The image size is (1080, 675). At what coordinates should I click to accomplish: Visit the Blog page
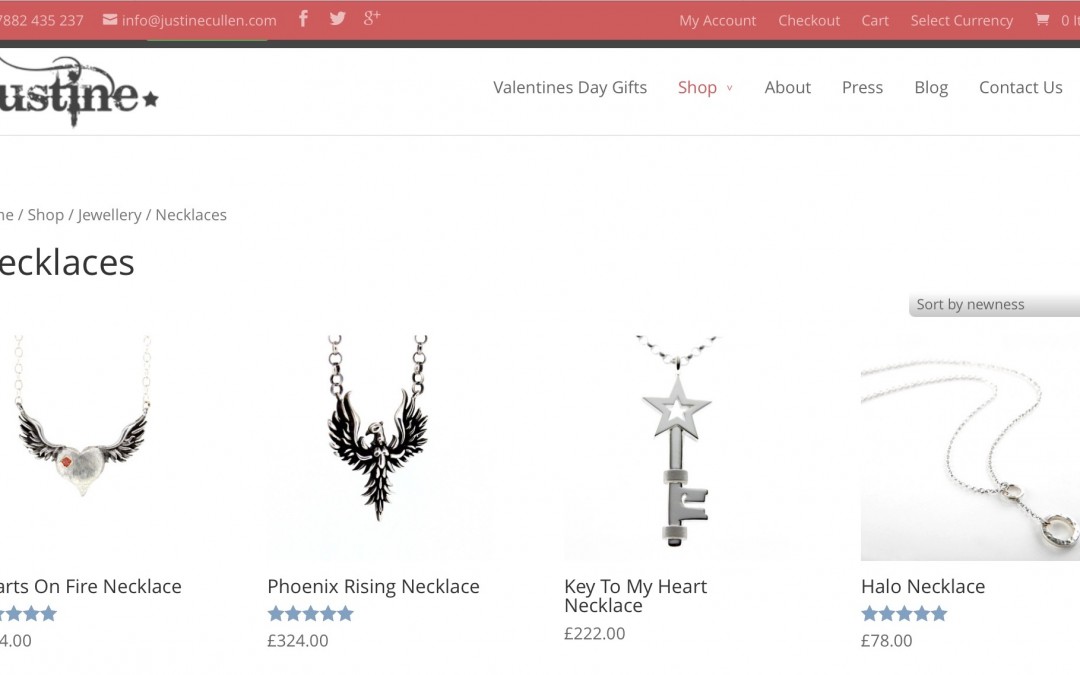coord(931,87)
